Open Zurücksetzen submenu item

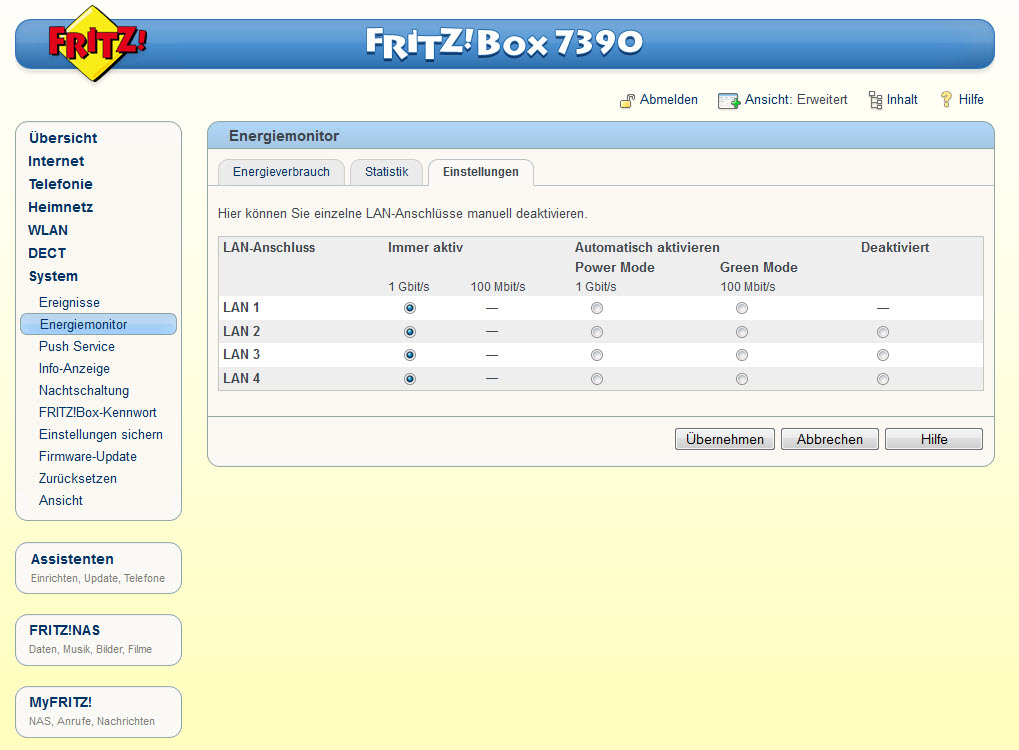(x=78, y=479)
